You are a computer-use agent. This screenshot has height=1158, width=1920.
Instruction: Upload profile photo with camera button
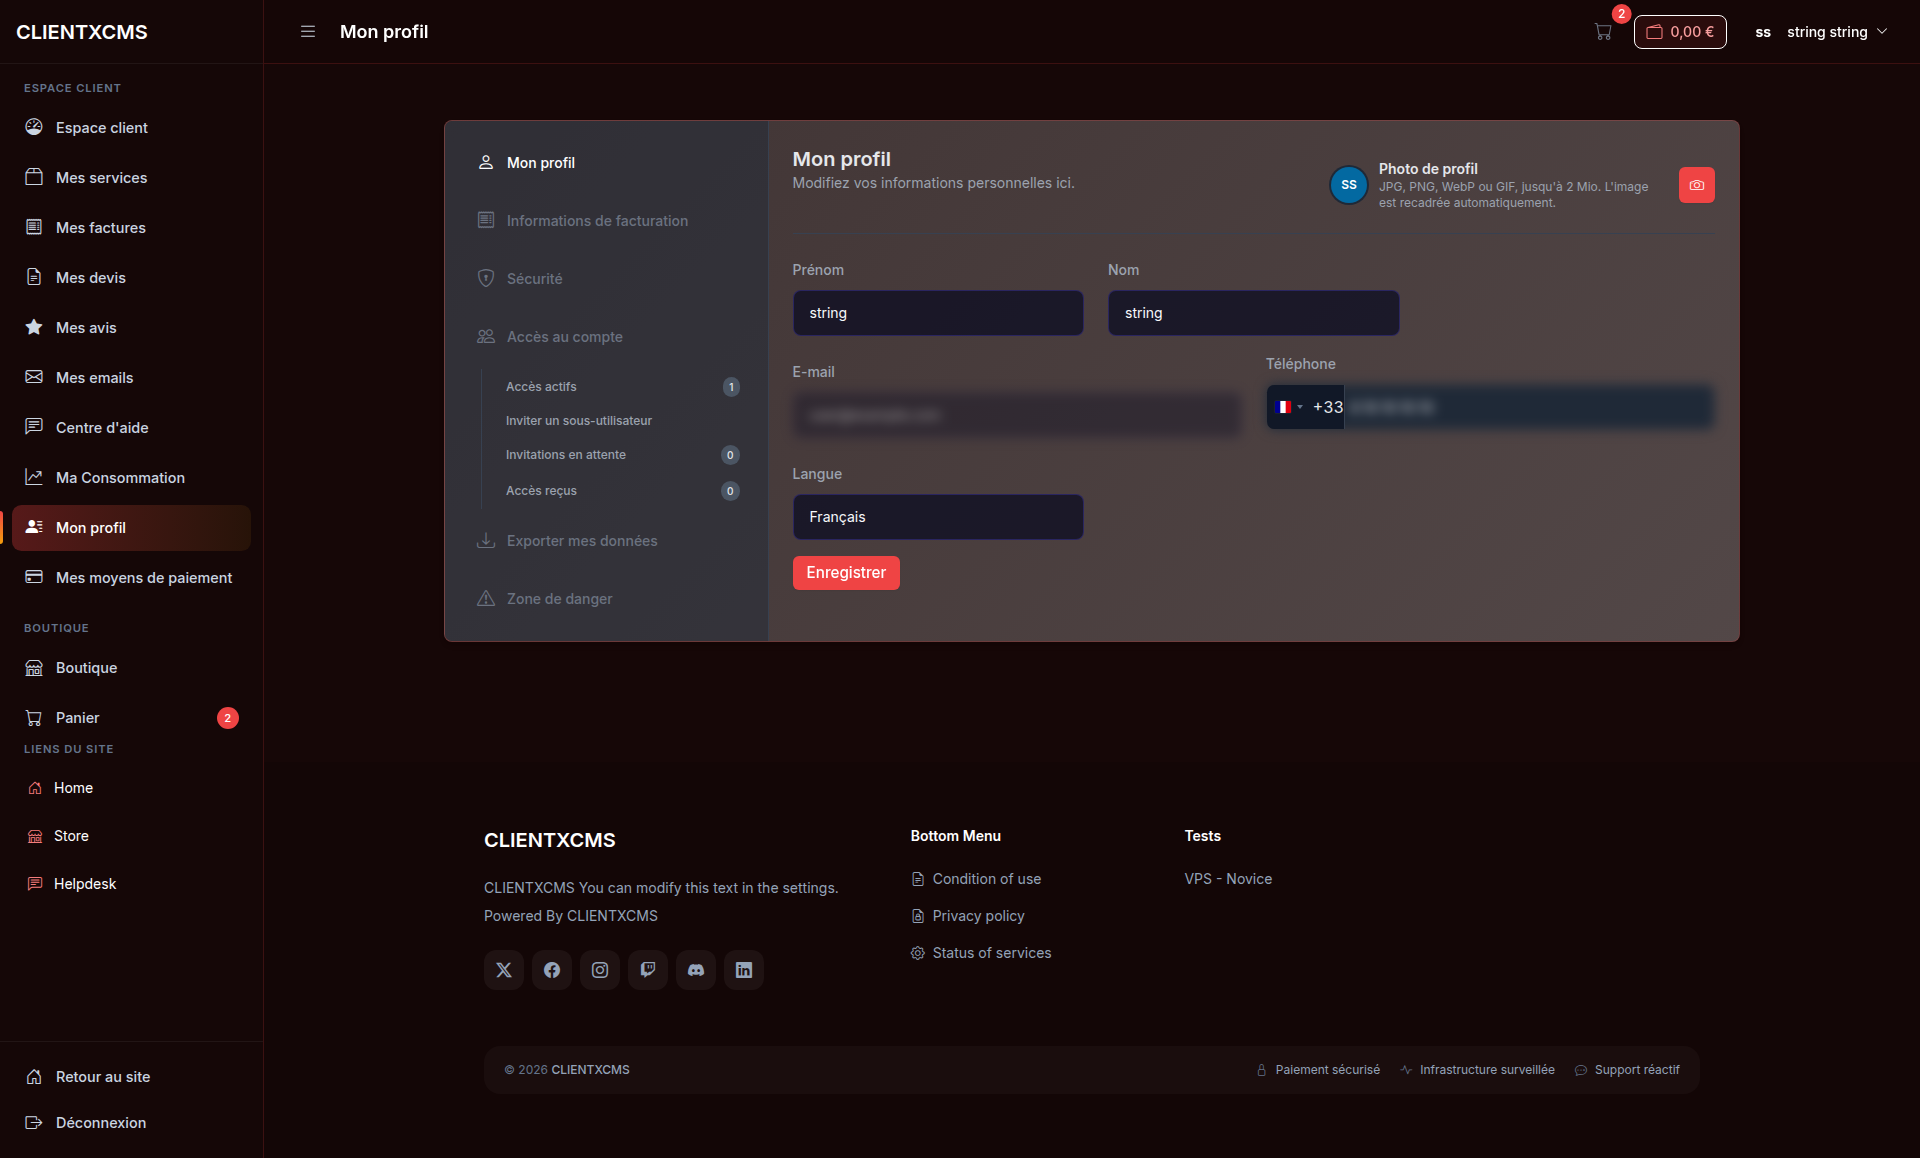tap(1697, 185)
